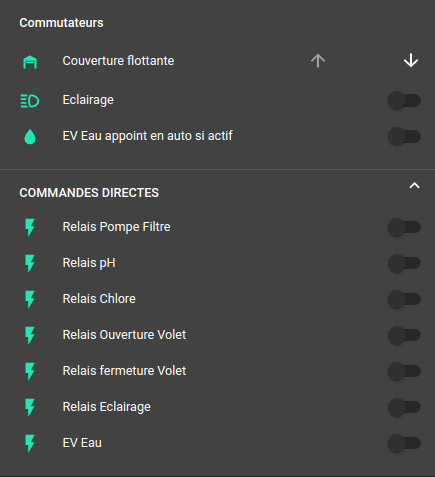Raise the Couverture flottante with up arrow

[x=318, y=61]
